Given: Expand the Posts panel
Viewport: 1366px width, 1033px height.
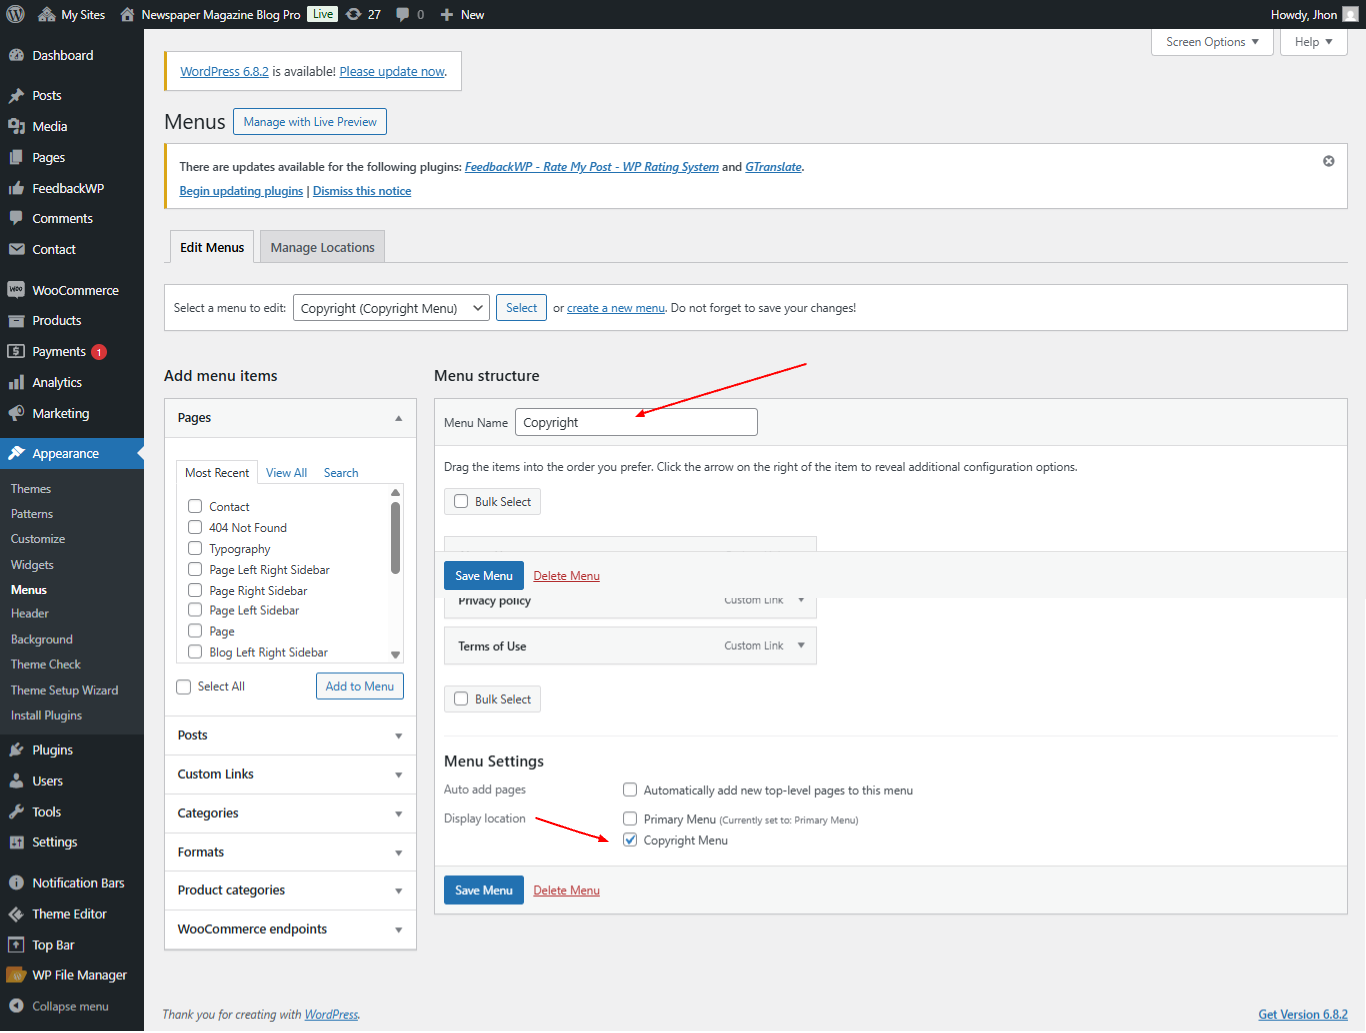Looking at the screenshot, I should point(399,736).
